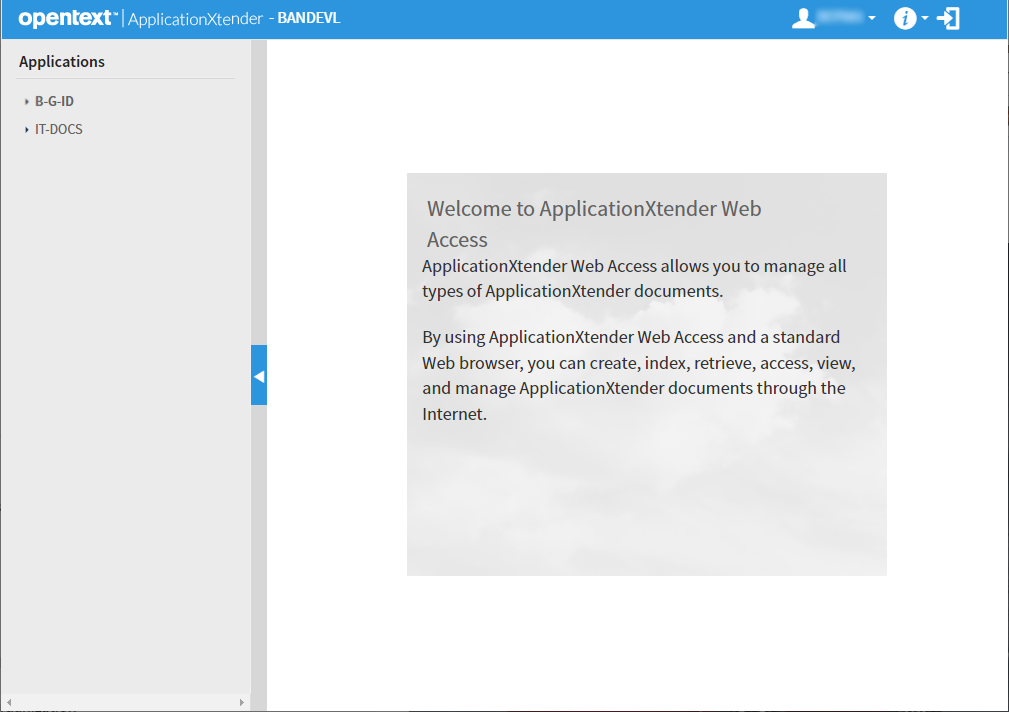This screenshot has width=1009, height=712.
Task: Click the opentext logo
Action: click(x=67, y=18)
